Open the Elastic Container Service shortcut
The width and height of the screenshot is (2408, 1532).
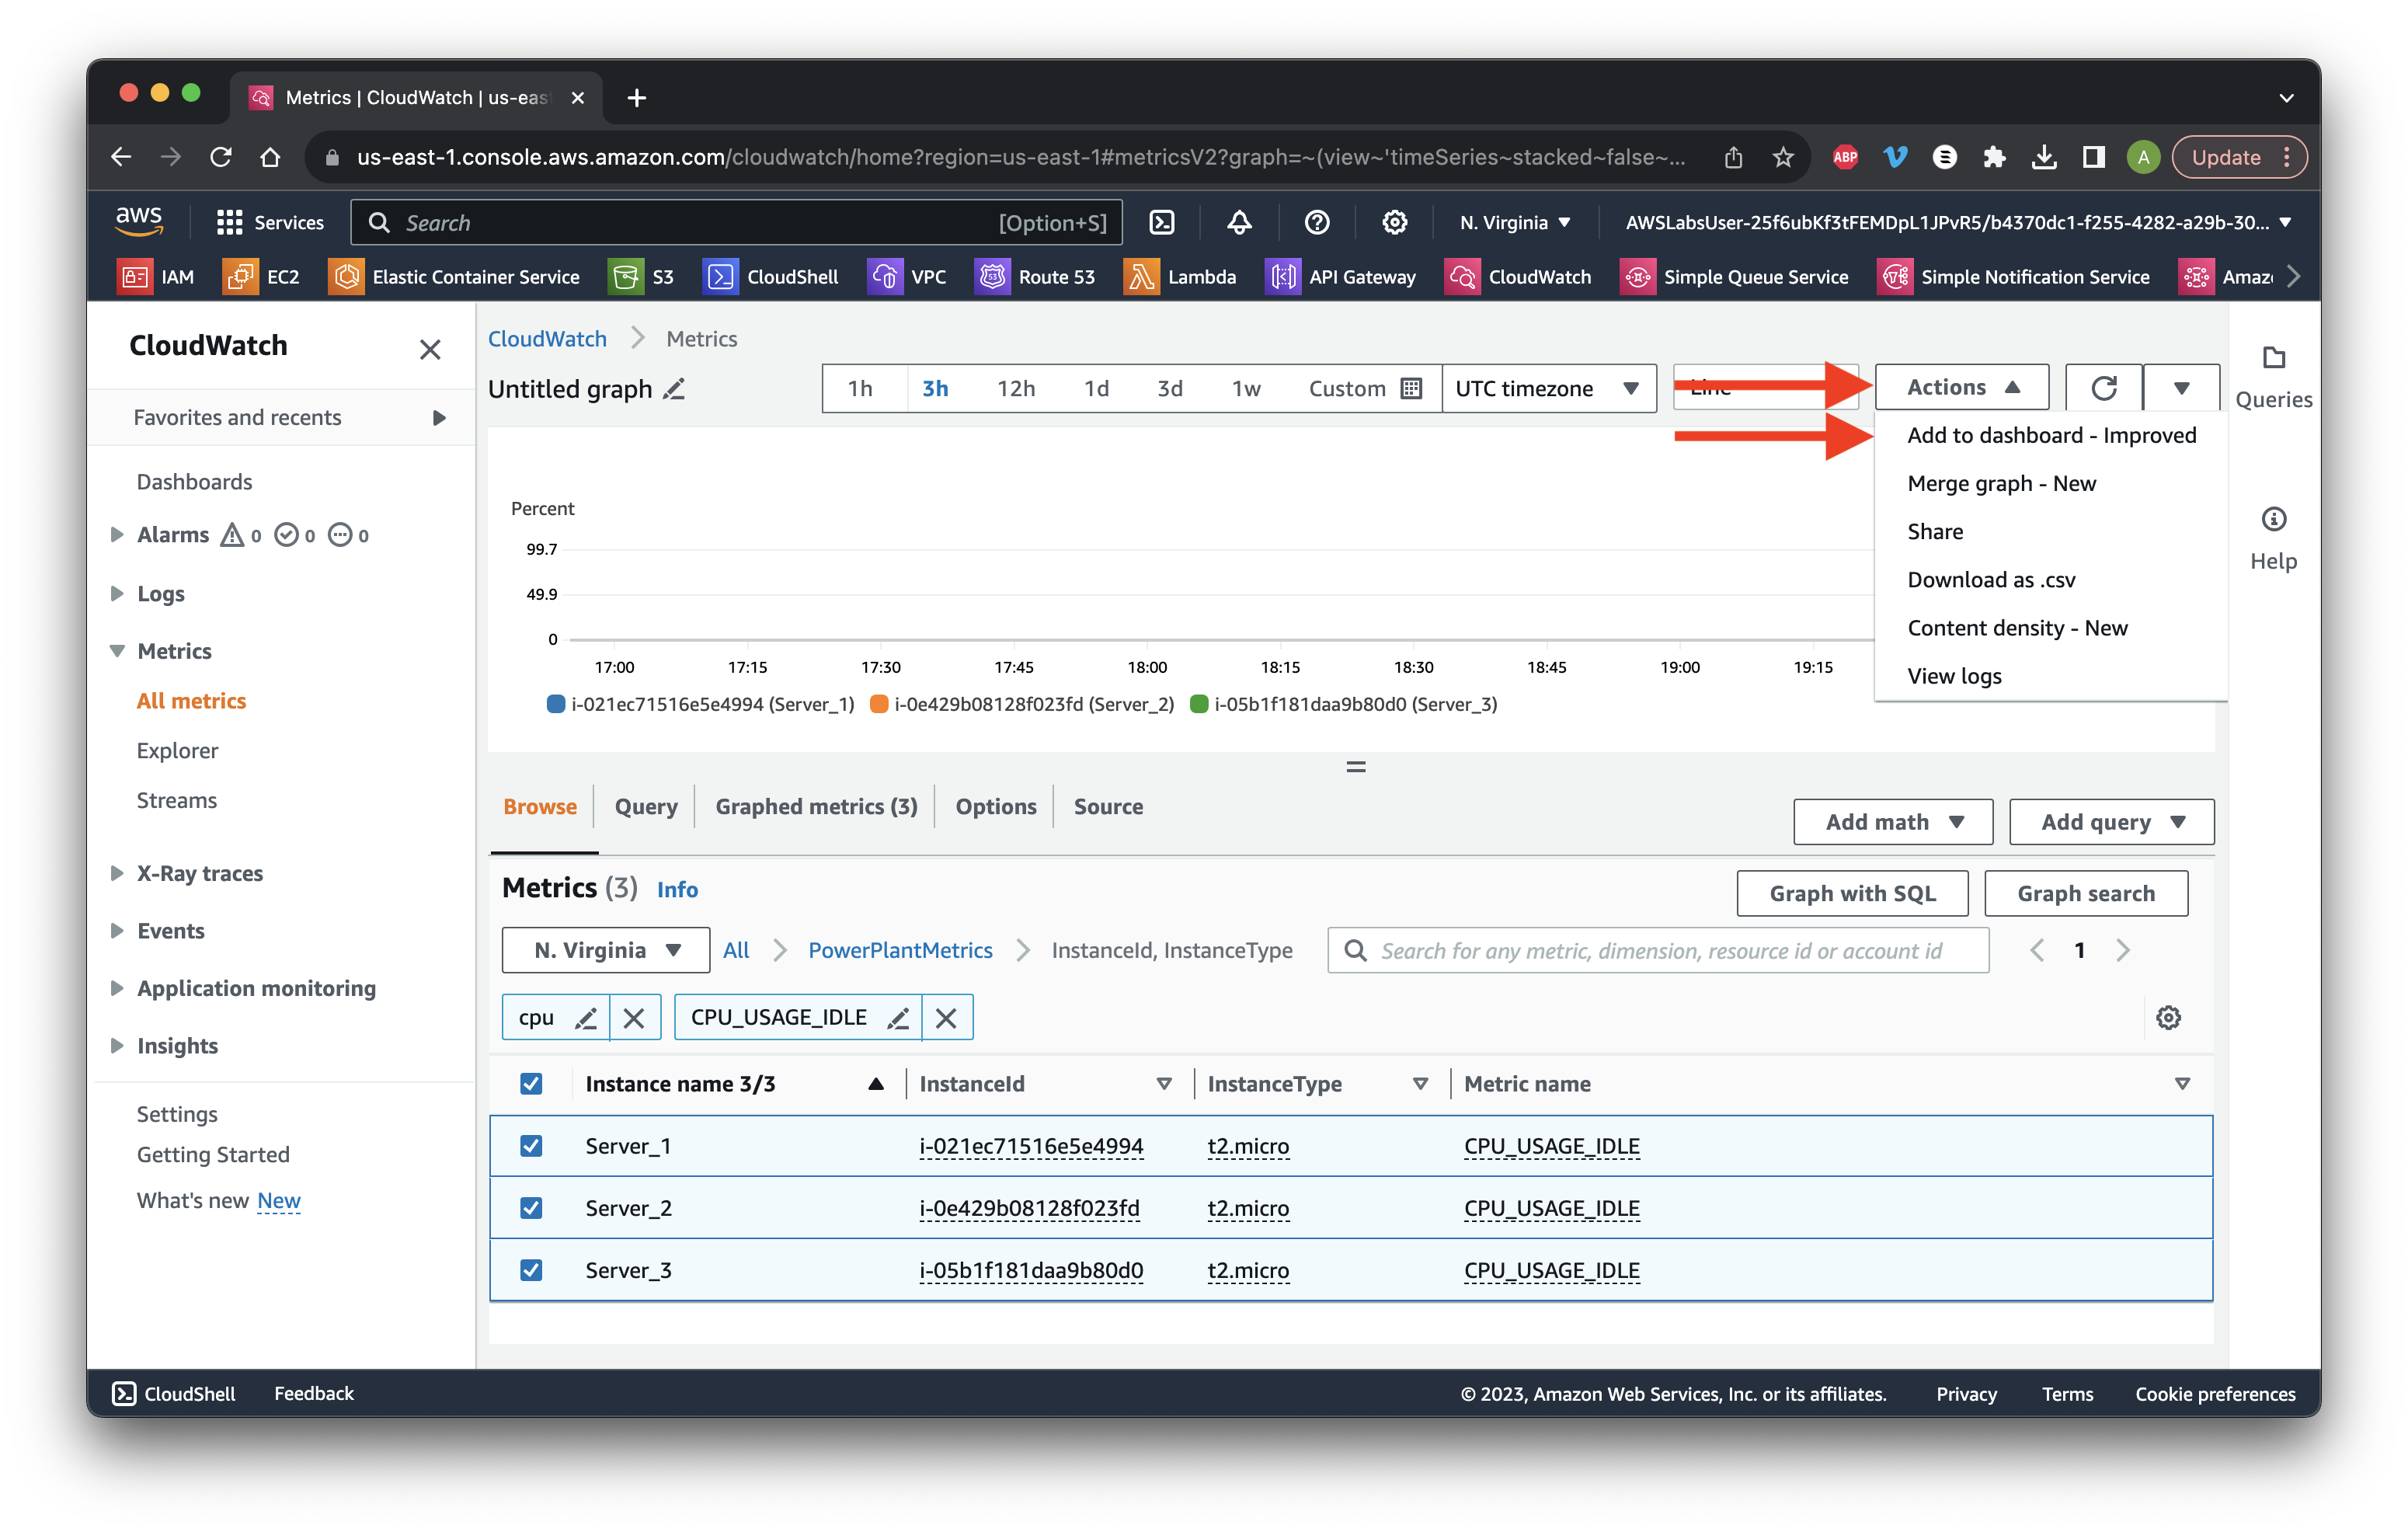coord(454,277)
